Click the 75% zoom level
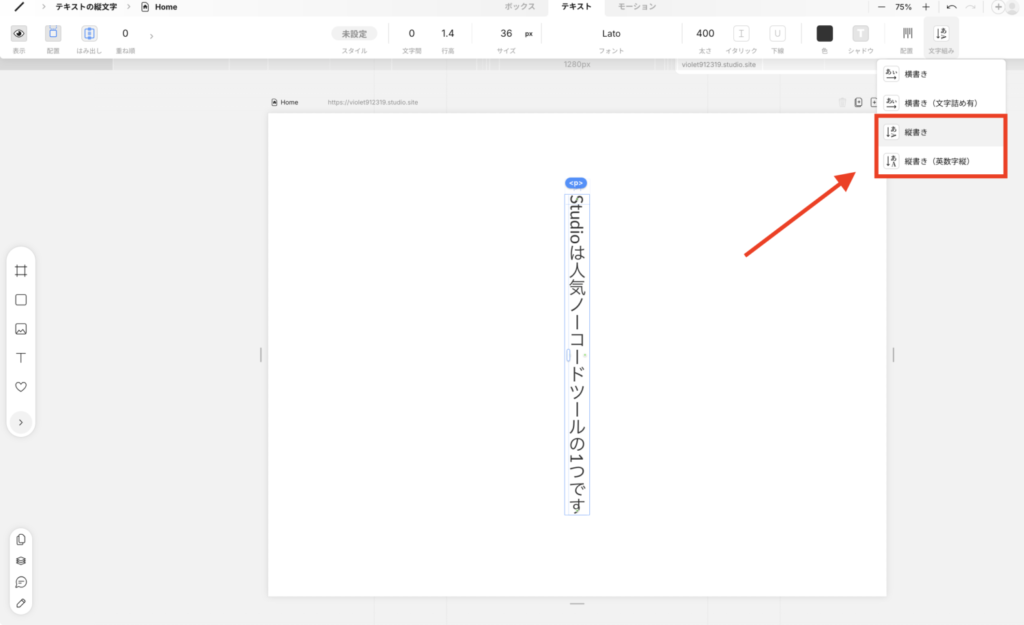This screenshot has height=625, width=1024. pyautogui.click(x=903, y=7)
